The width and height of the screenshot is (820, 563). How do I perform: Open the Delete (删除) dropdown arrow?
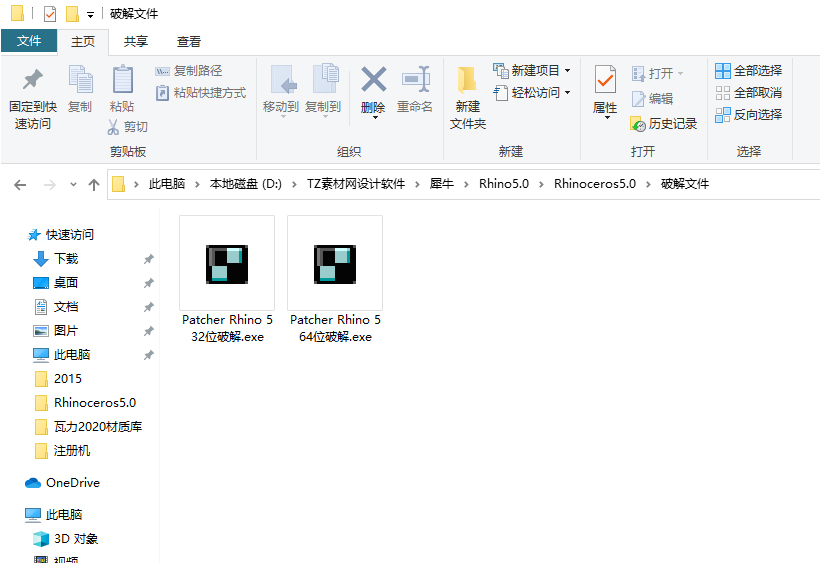tap(374, 118)
